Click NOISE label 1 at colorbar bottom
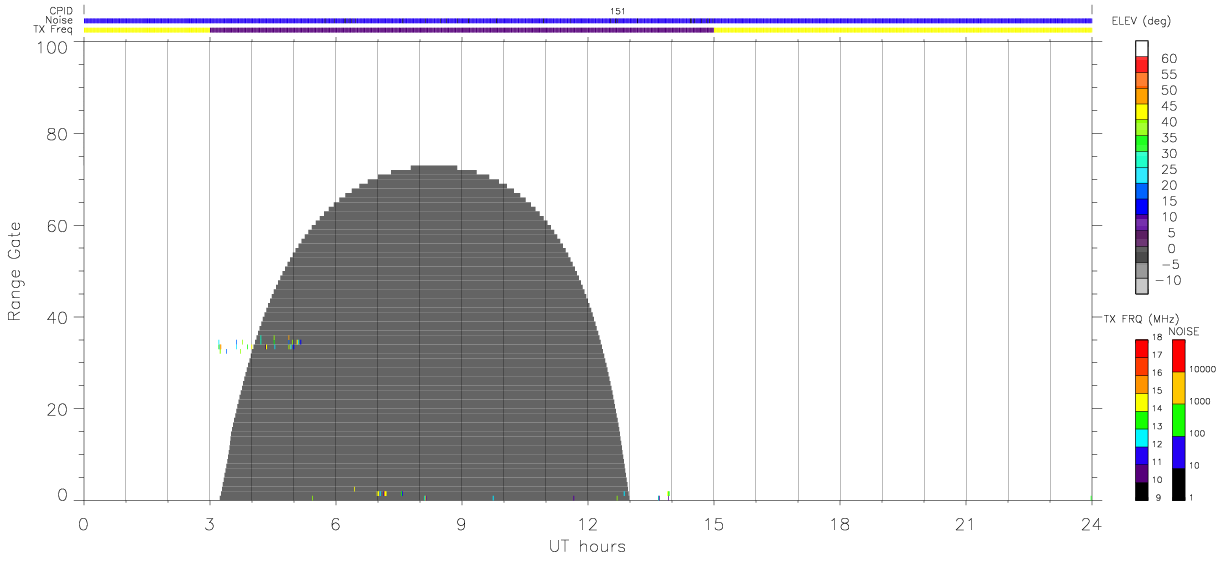The width and height of the screenshot is (1228, 567). (x=1193, y=497)
